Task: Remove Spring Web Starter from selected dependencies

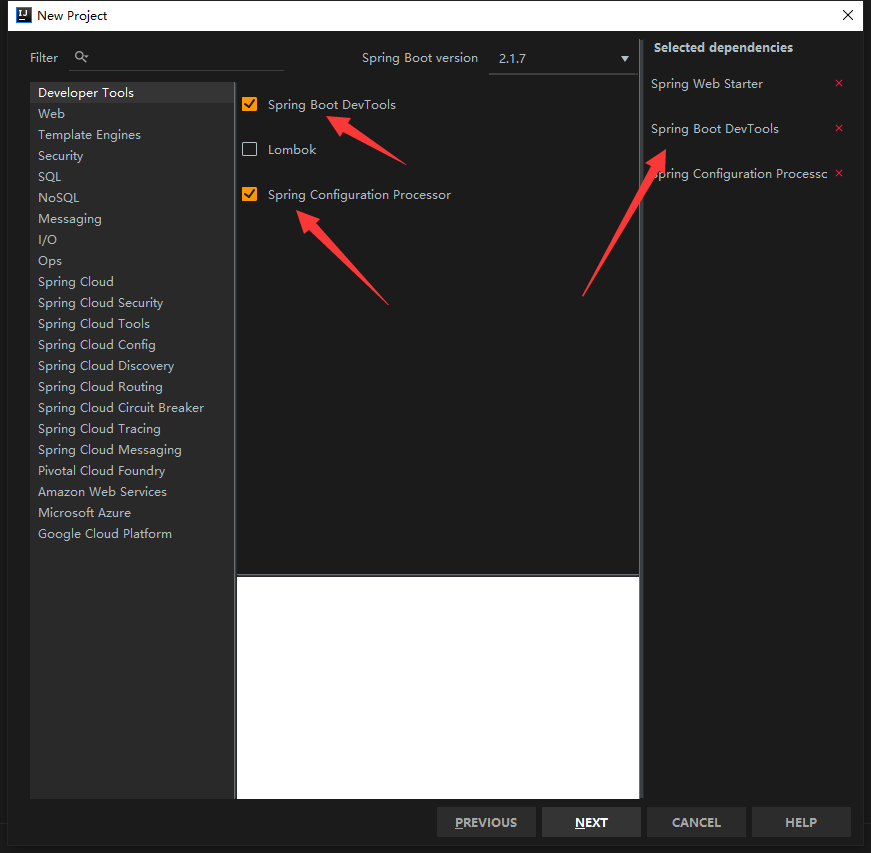Action: 839,83
